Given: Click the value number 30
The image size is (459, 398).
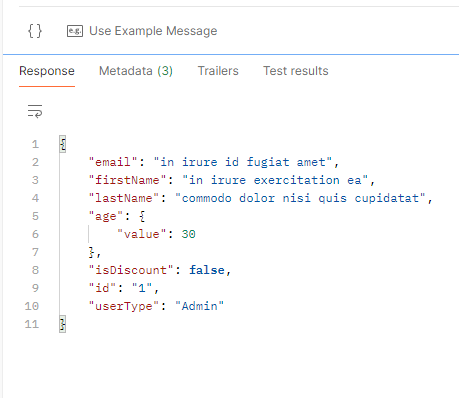Looking at the screenshot, I should (x=189, y=234).
